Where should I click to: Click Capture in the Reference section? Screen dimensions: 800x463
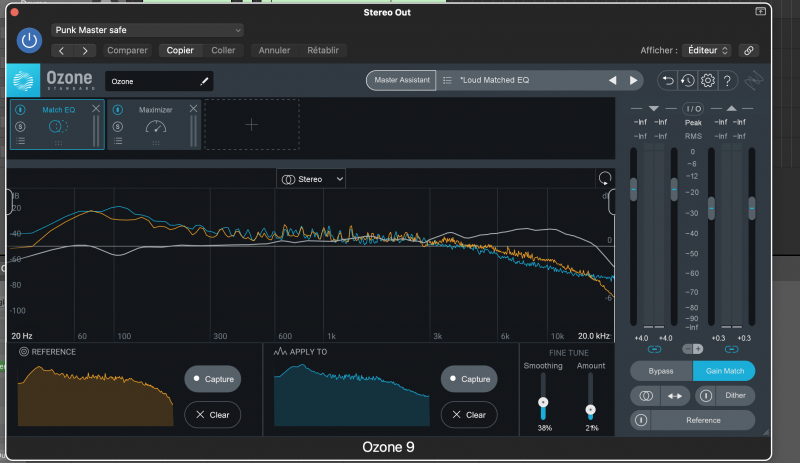212,379
